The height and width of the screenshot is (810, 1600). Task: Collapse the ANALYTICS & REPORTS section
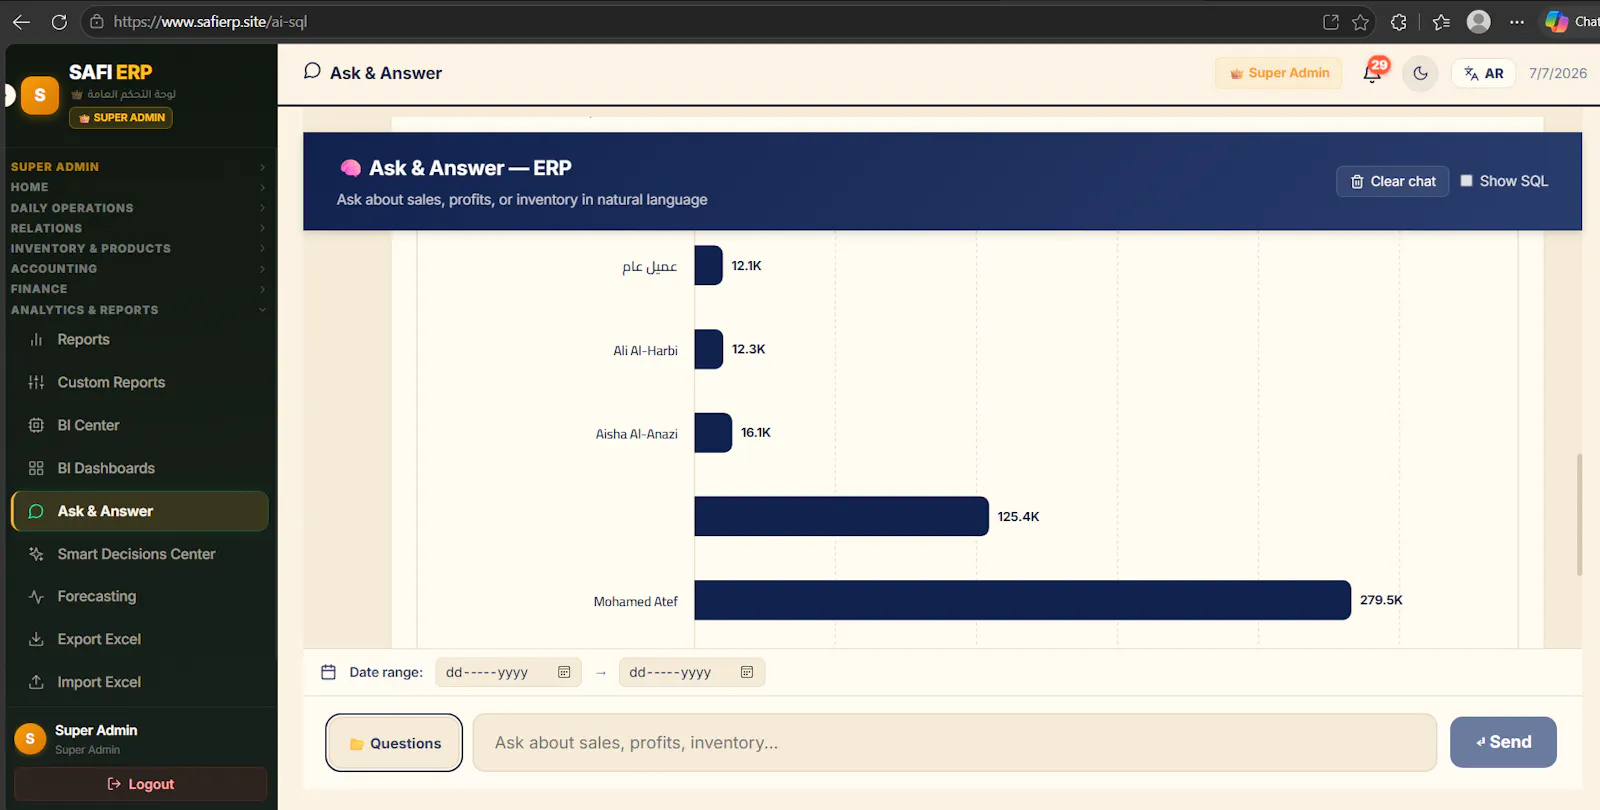(x=138, y=310)
